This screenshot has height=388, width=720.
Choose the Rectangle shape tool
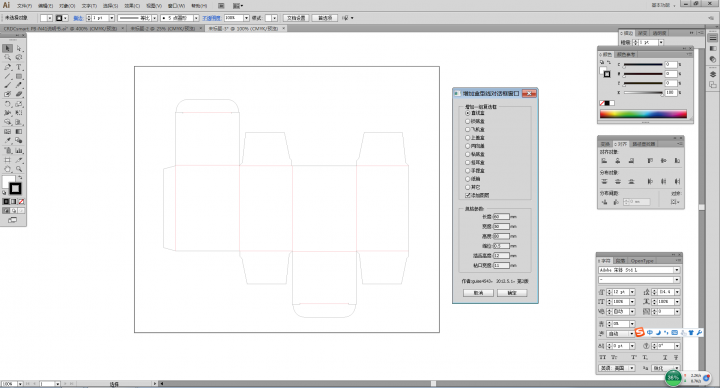(x=19, y=76)
